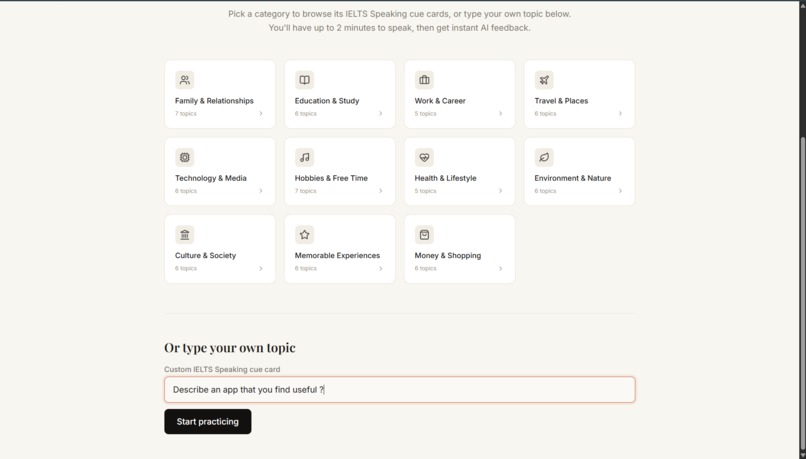Screen dimensions: 806x459
Task: Click the '7 topics' count under Family & Relationships
Action: 186,114
